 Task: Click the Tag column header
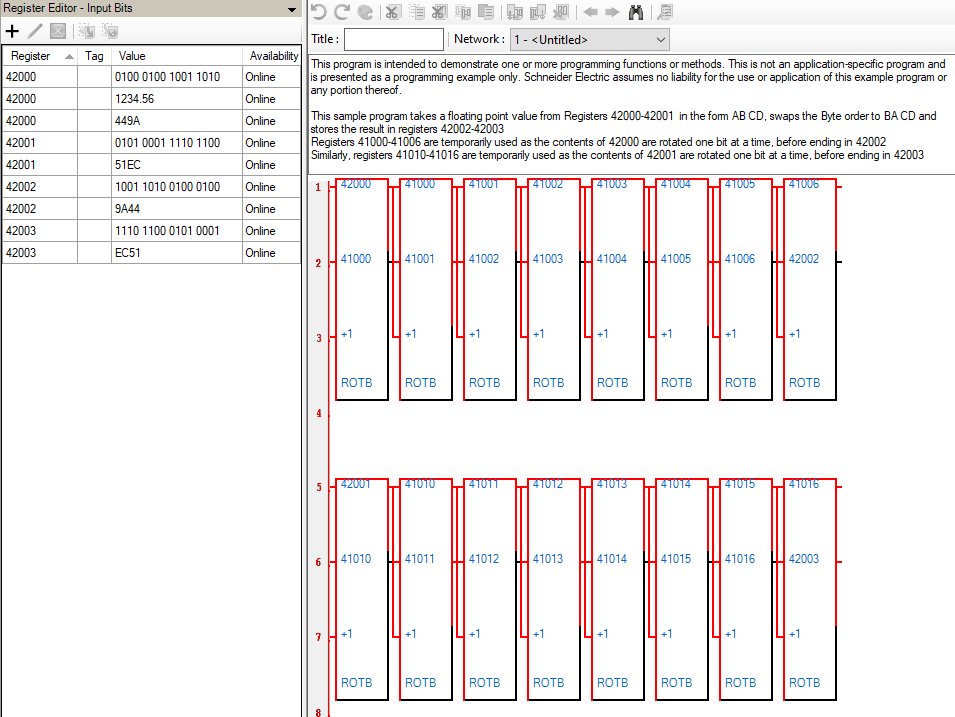pos(94,55)
